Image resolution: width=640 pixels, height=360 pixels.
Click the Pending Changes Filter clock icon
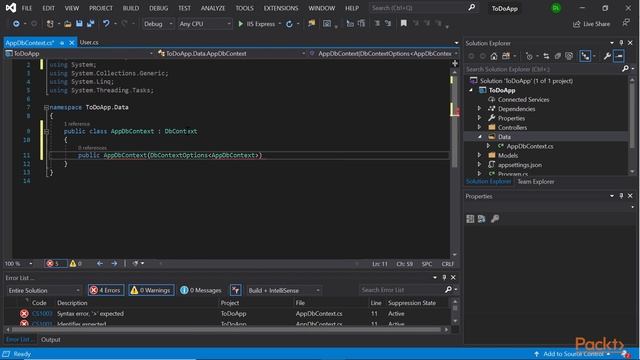[x=529, y=56]
